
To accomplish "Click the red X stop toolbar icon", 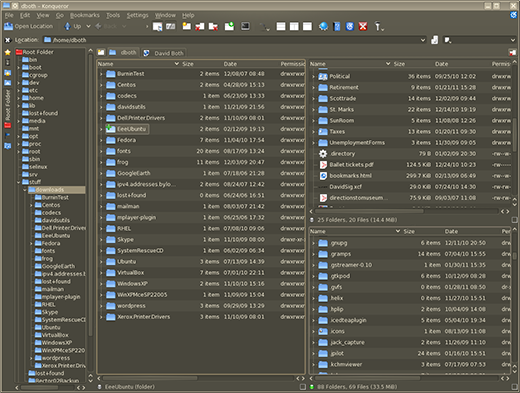I will 363,26.
